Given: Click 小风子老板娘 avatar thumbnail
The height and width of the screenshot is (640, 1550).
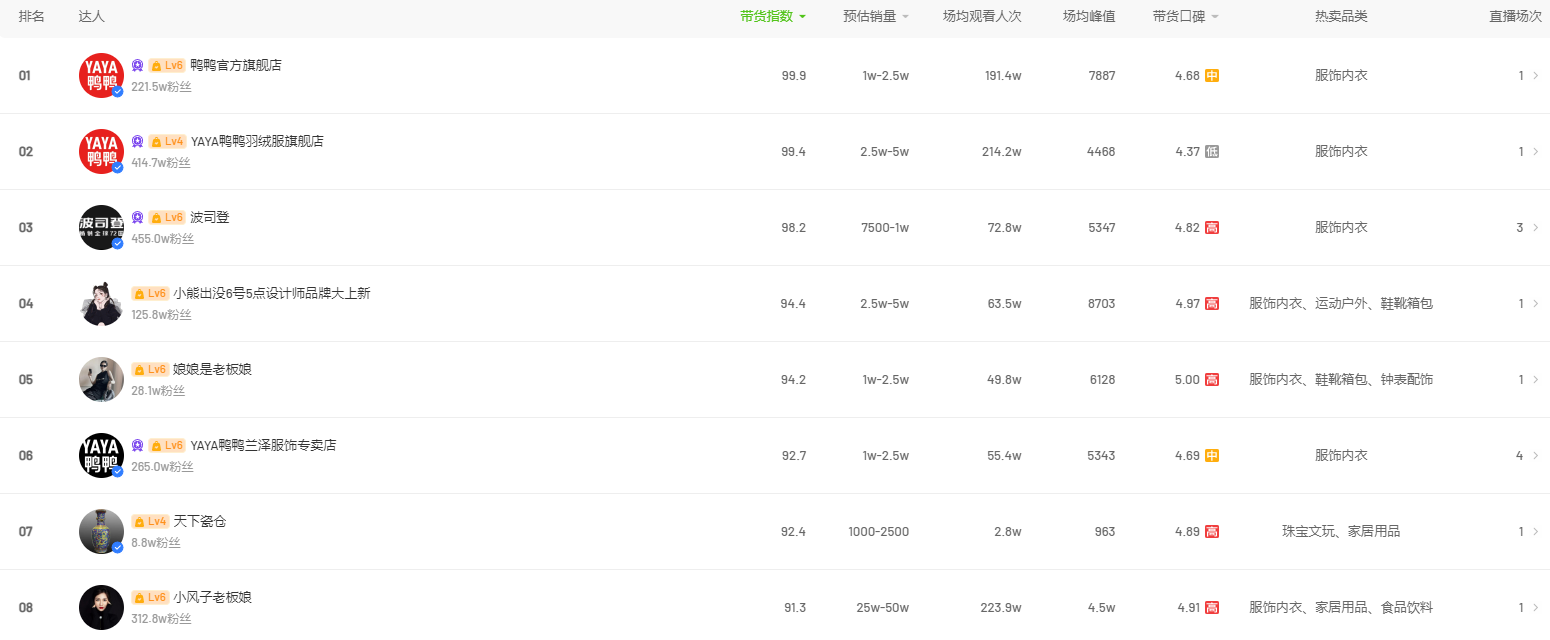Looking at the screenshot, I should [x=101, y=607].
